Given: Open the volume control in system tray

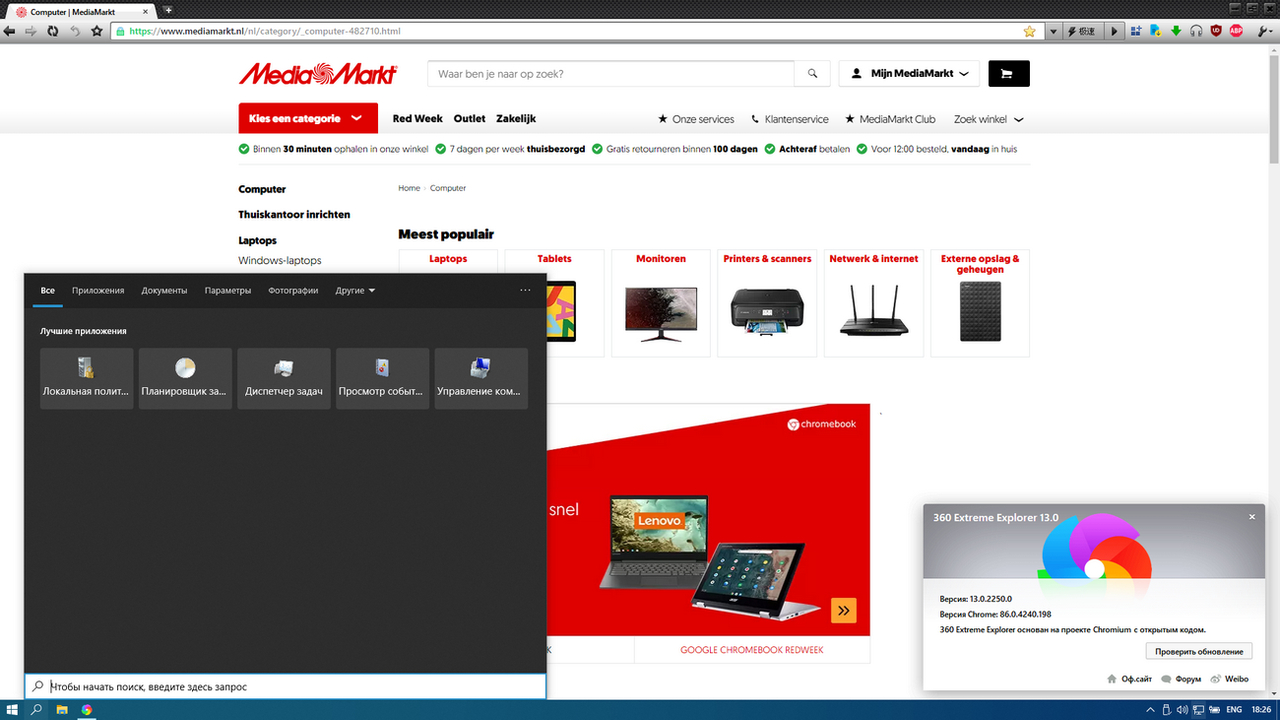Looking at the screenshot, I should [1183, 710].
